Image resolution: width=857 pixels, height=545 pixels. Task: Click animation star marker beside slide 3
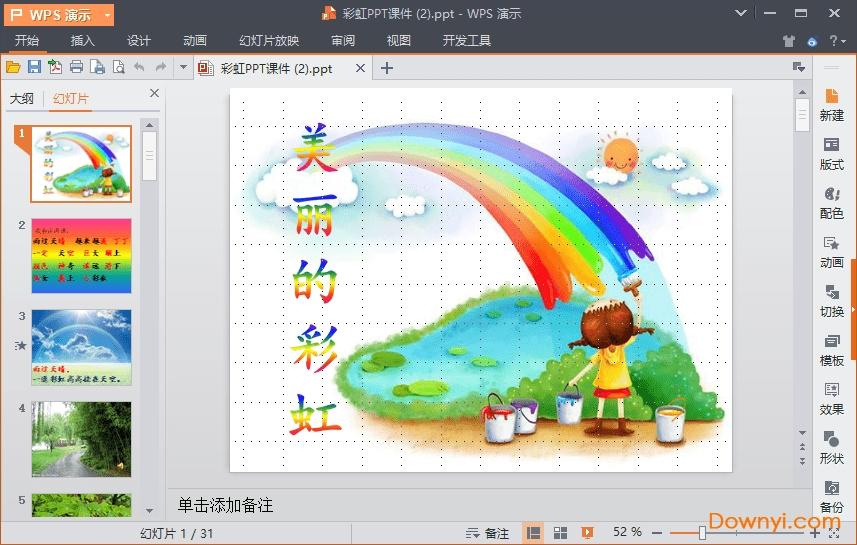point(21,345)
